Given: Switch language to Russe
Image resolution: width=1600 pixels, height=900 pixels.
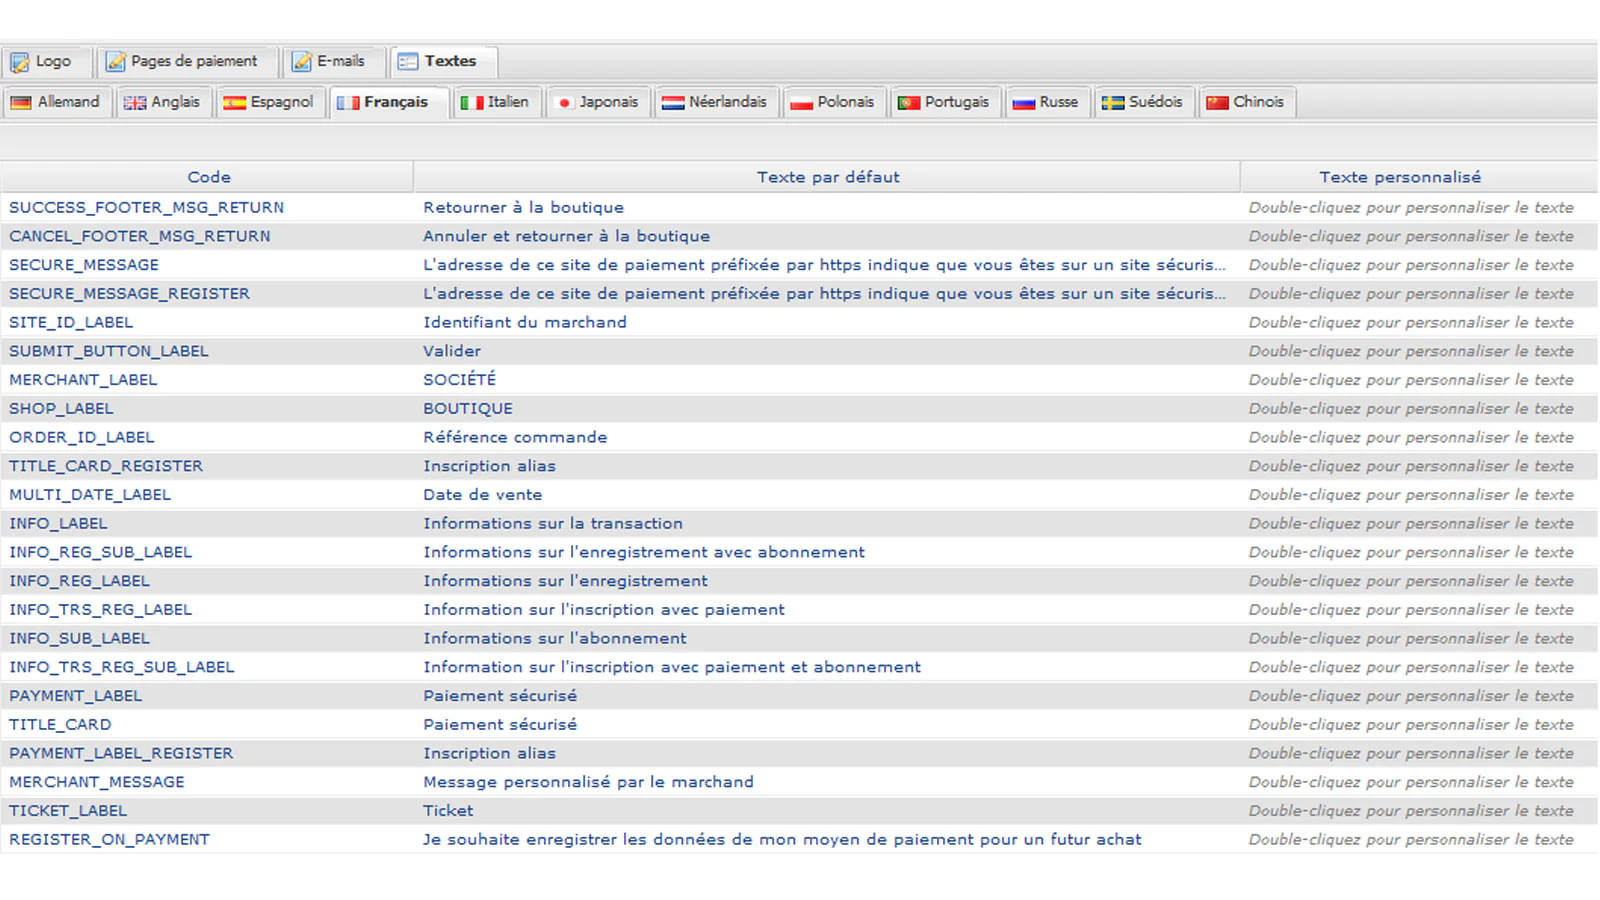Looking at the screenshot, I should pos(1047,102).
